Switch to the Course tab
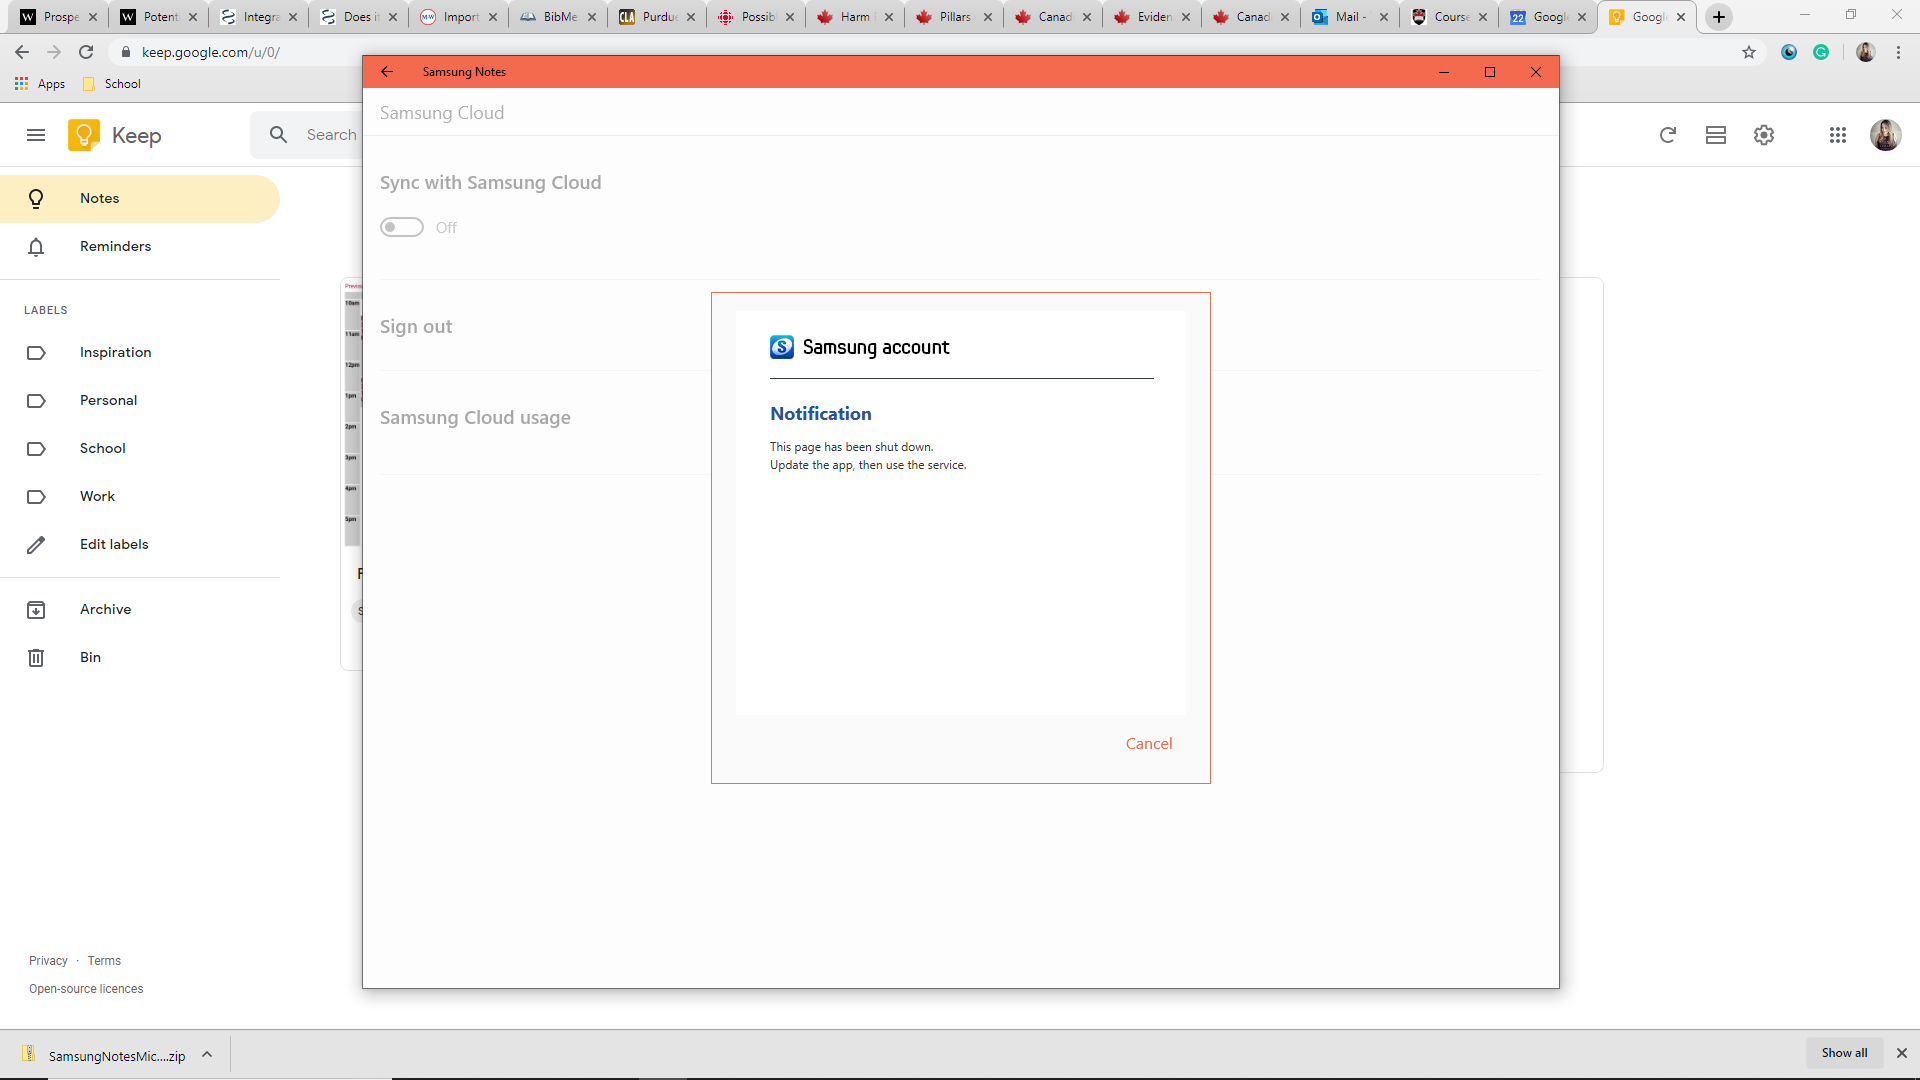The width and height of the screenshot is (1920, 1080). [1448, 17]
